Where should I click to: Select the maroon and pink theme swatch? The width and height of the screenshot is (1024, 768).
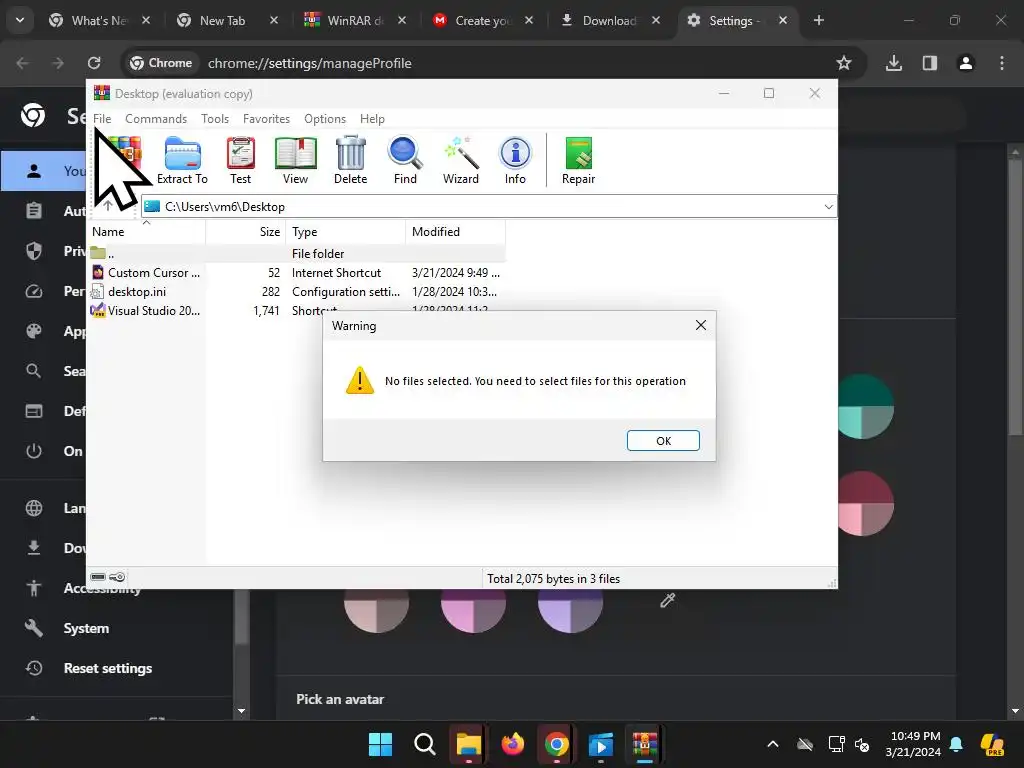pos(866,504)
